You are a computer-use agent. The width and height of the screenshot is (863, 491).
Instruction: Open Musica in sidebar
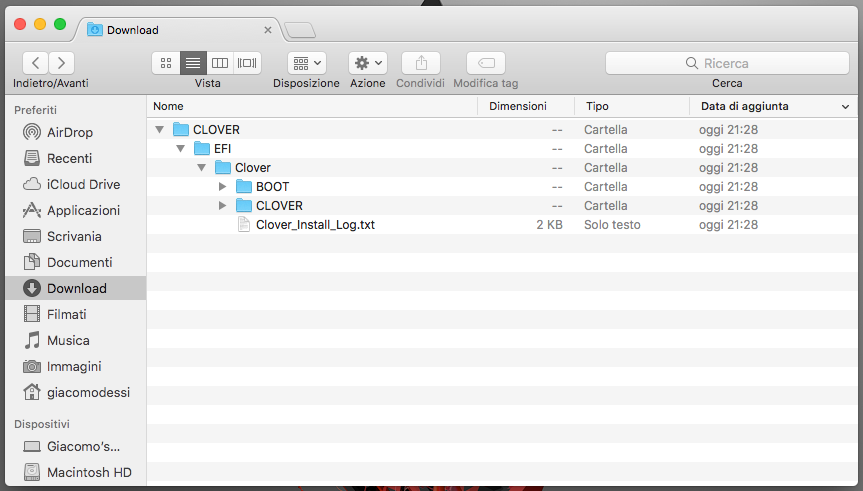click(x=75, y=340)
